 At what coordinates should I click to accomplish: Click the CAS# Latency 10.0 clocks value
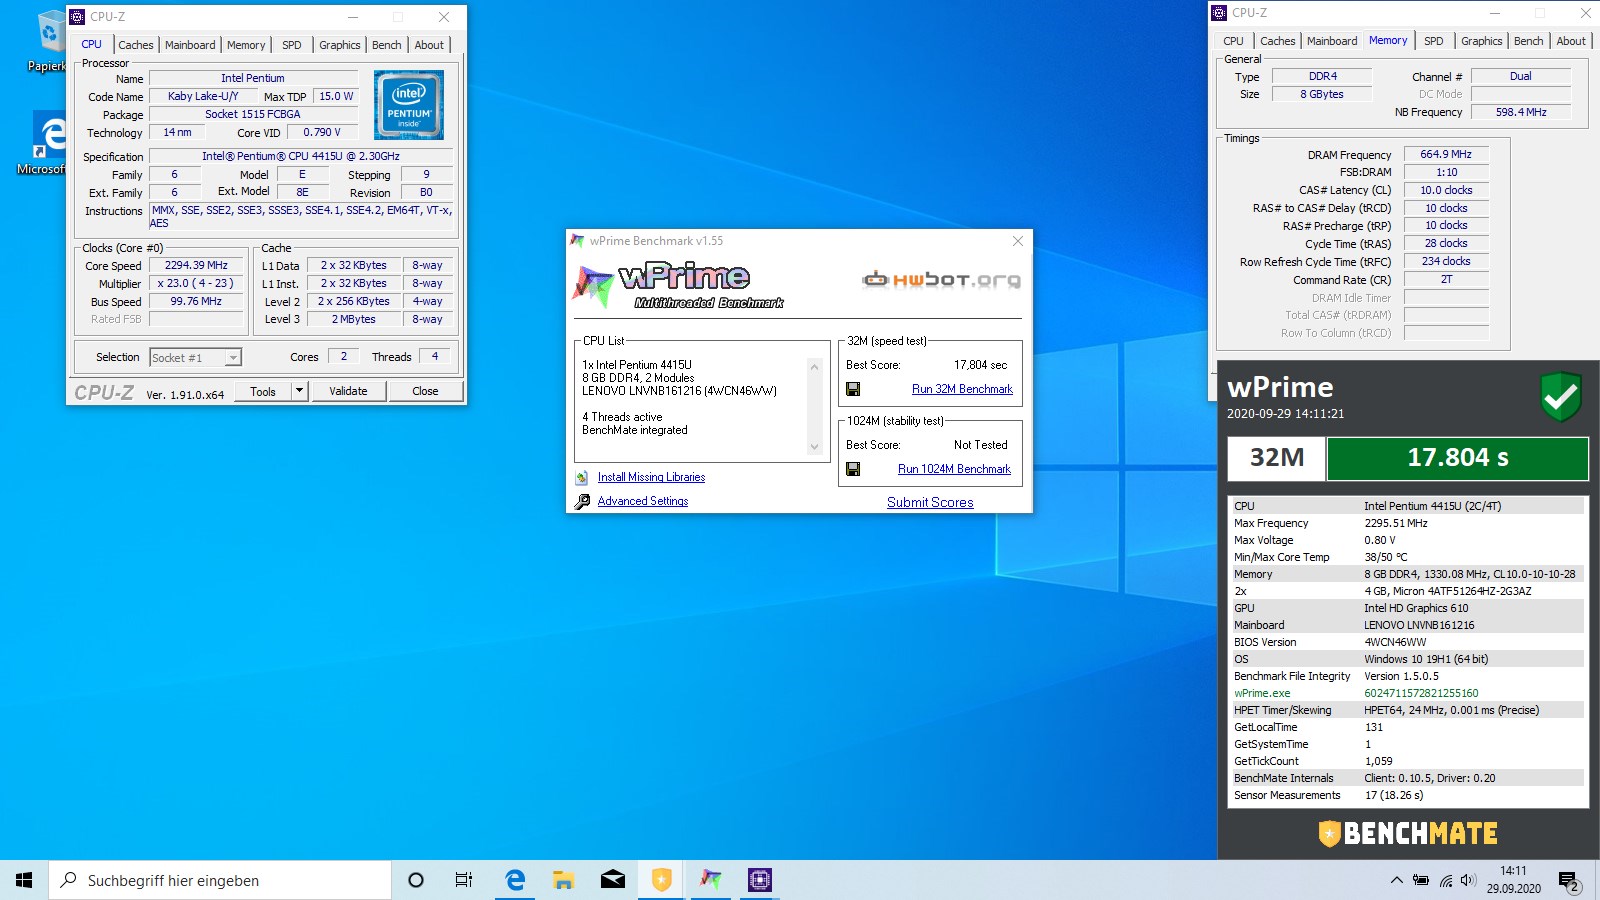click(x=1446, y=190)
